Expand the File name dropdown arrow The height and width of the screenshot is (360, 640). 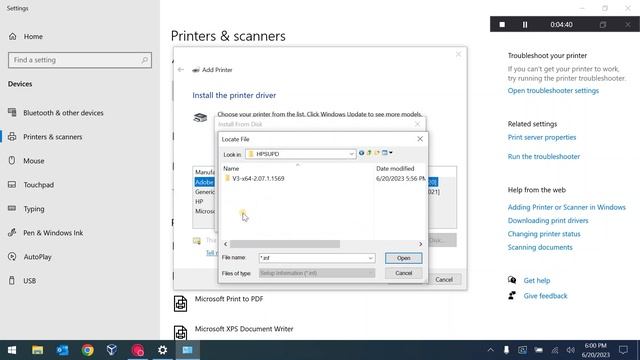click(x=370, y=258)
